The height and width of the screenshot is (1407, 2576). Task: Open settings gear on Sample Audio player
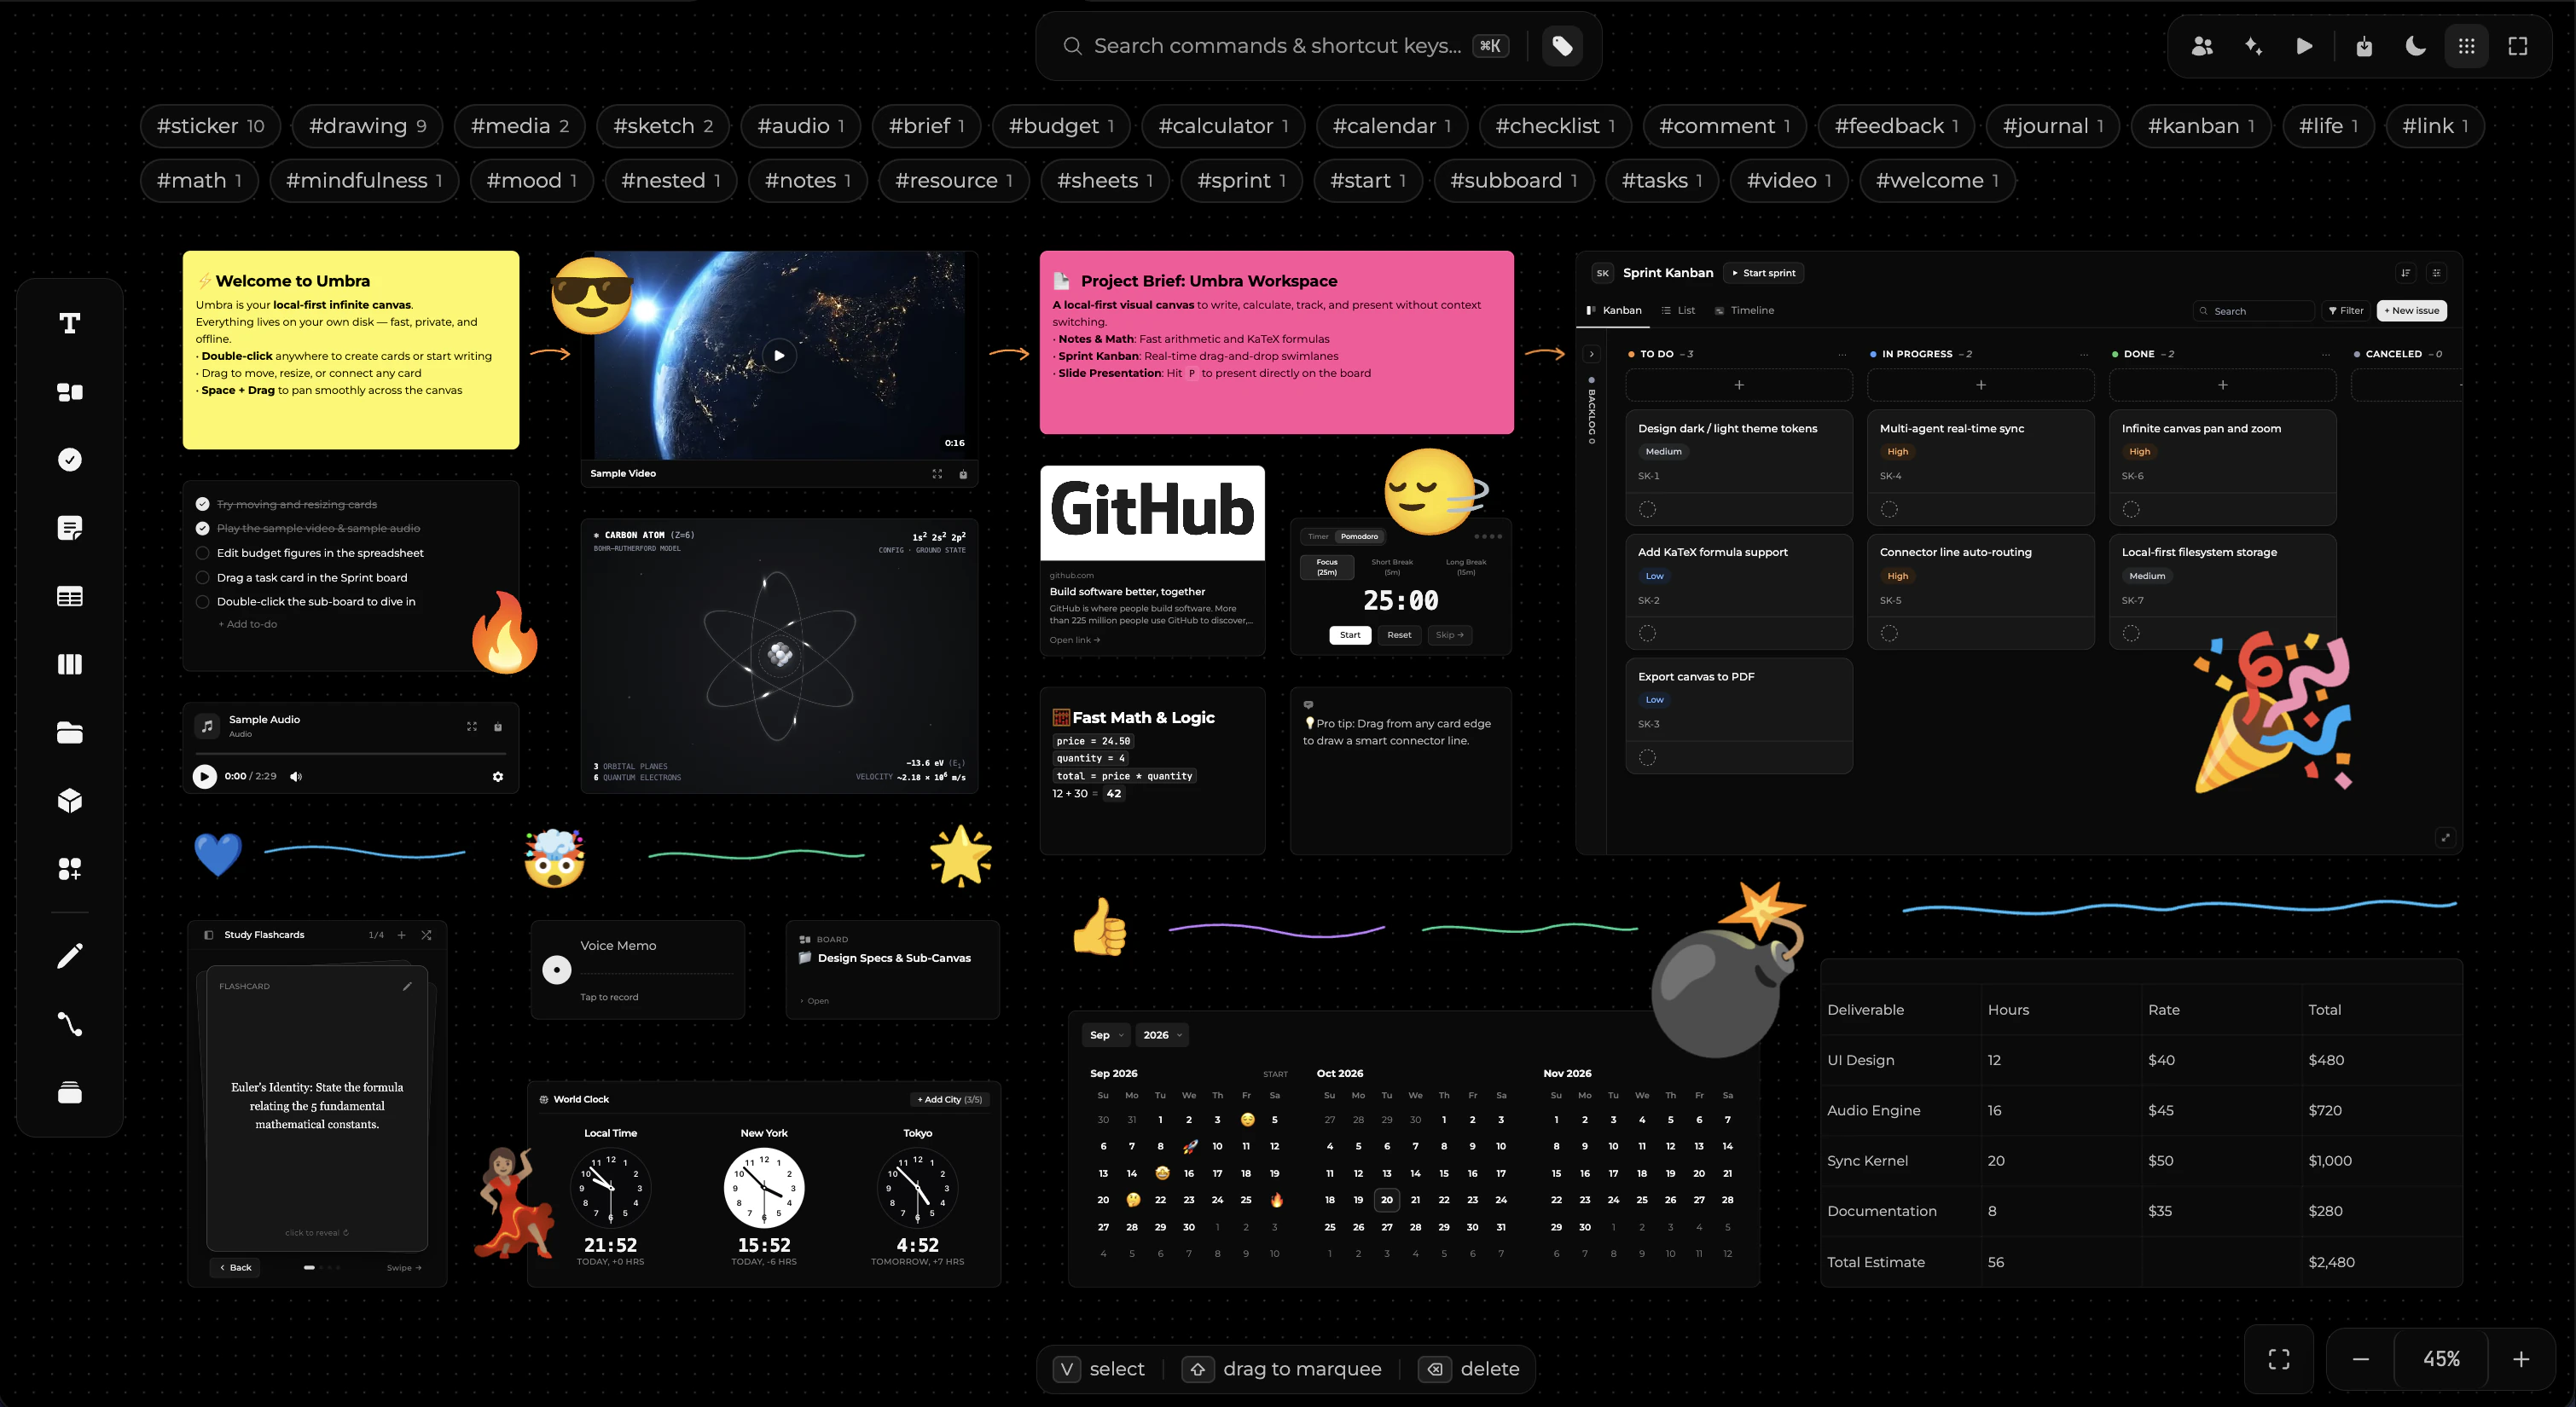coord(498,776)
